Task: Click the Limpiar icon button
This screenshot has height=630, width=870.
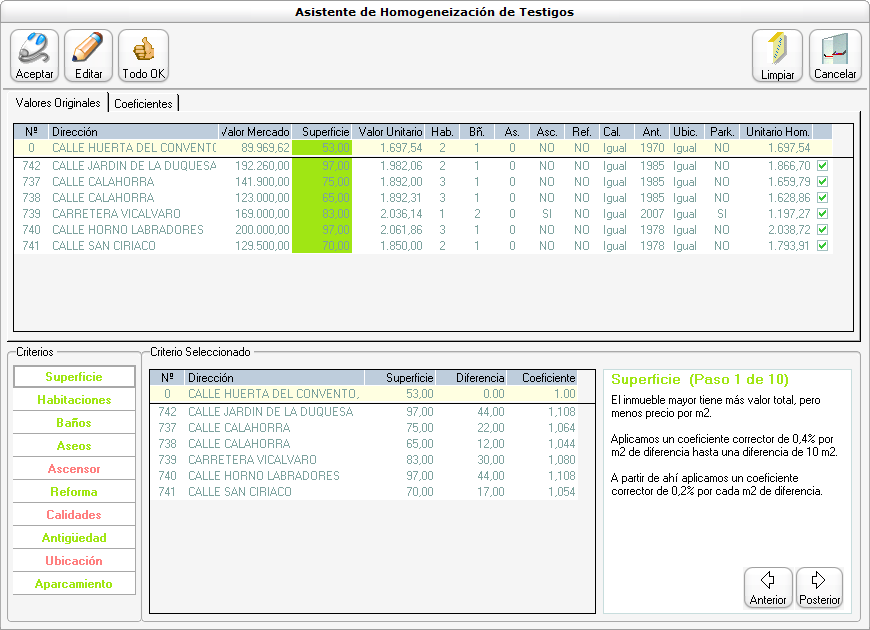Action: coord(777,55)
